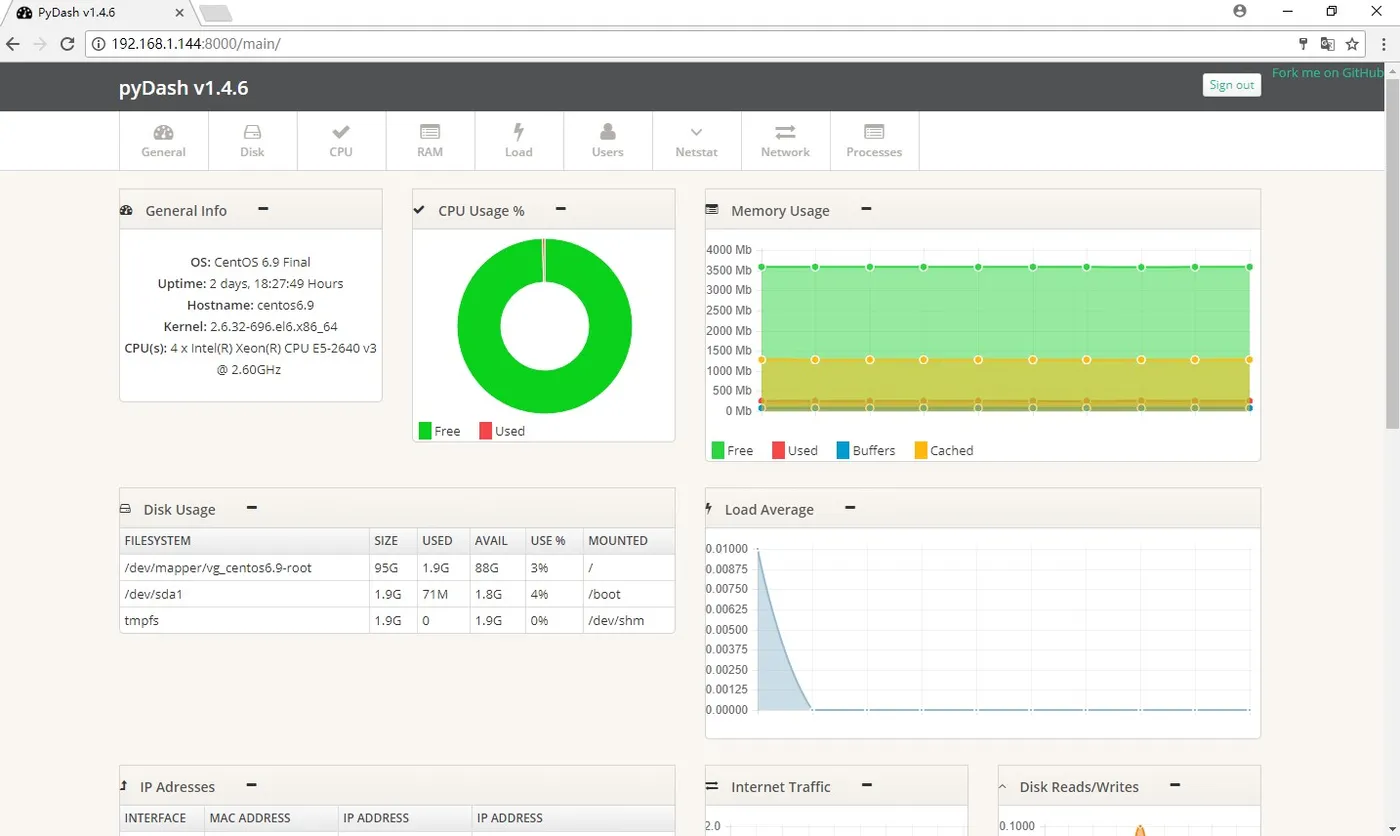This screenshot has width=1400, height=836.
Task: Select the tmpfs filesystem cell
Action: tap(244, 620)
